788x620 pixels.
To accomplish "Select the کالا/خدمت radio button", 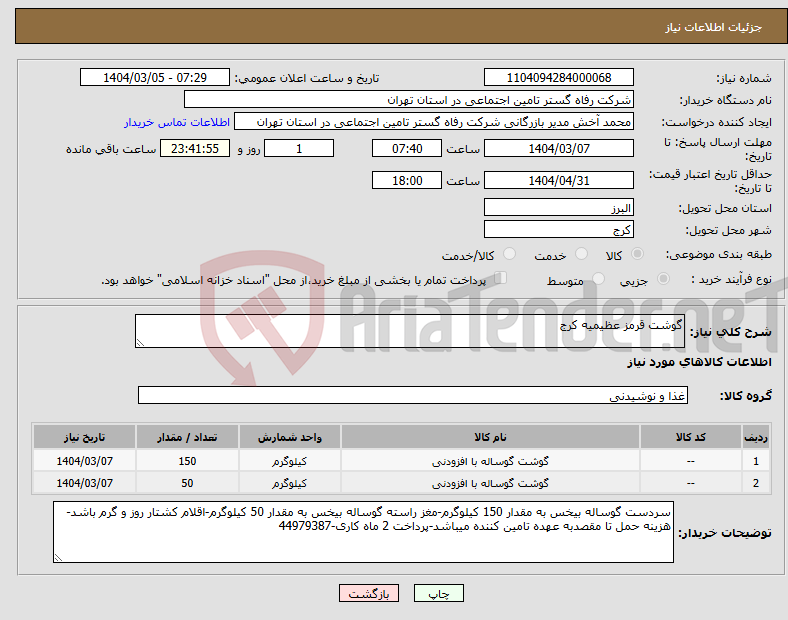I will 509,254.
